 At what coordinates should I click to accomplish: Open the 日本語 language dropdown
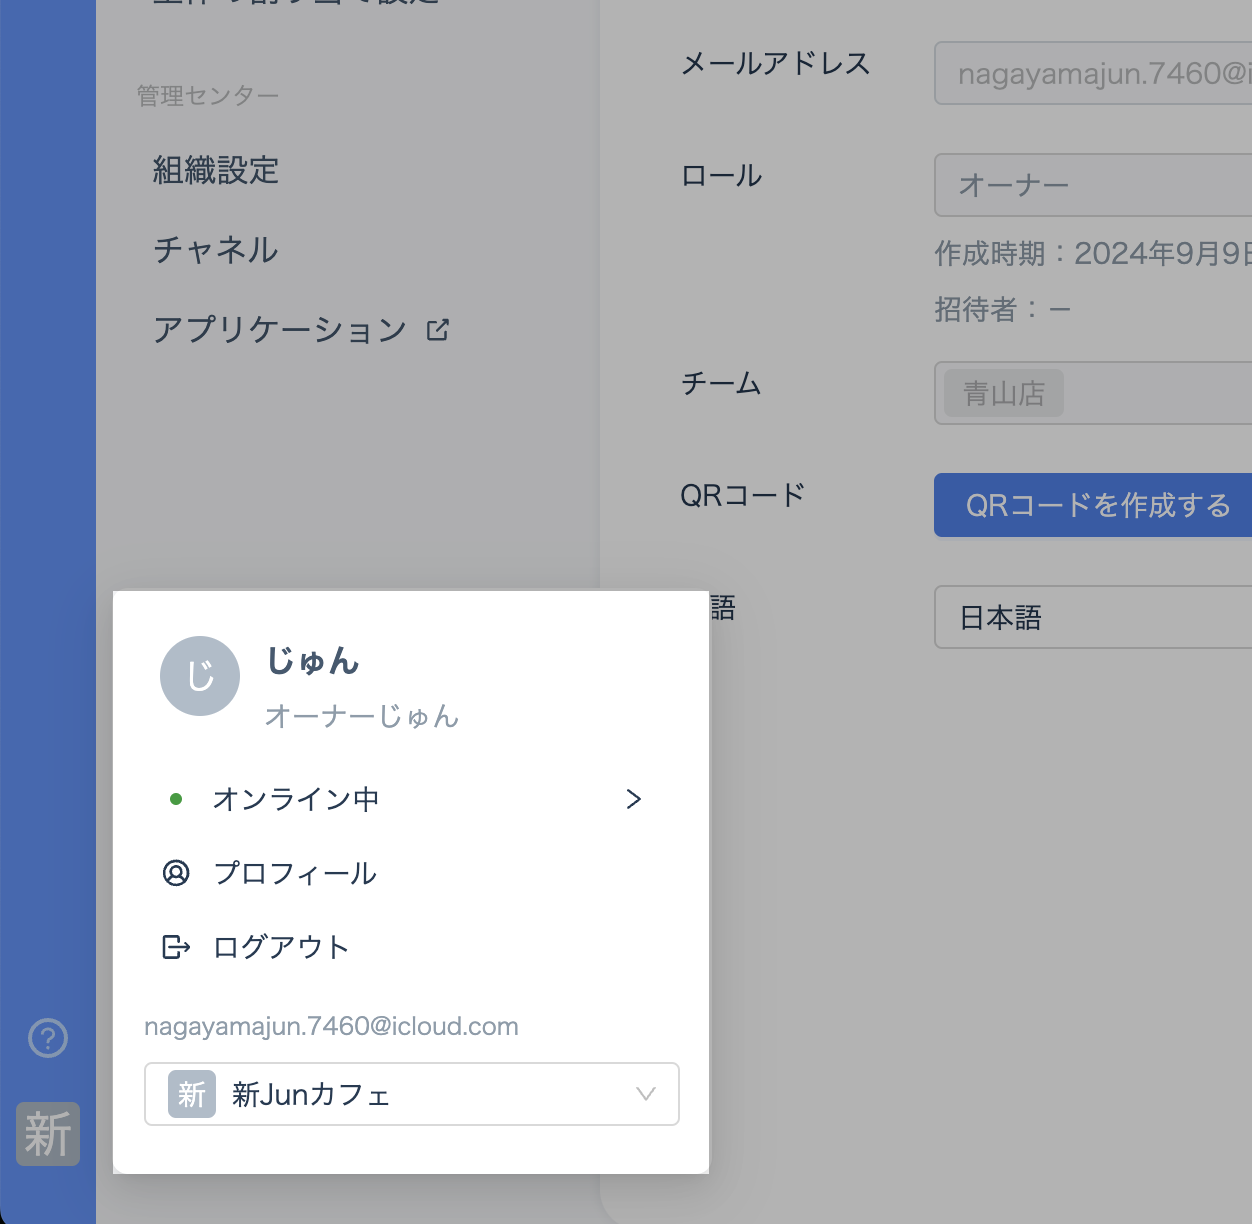[x=1092, y=617]
